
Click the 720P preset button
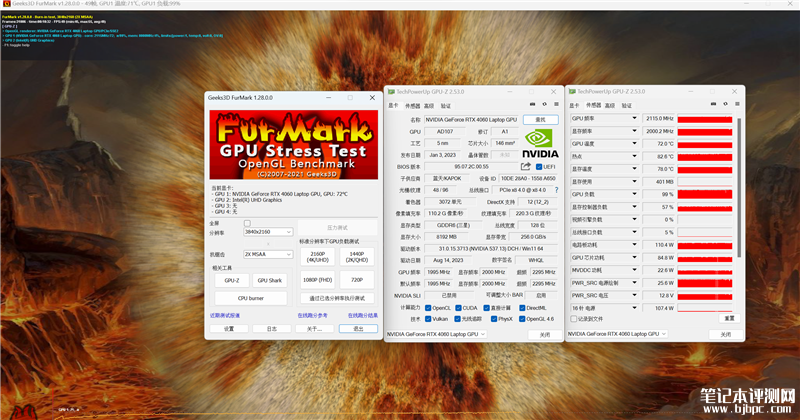pos(357,280)
